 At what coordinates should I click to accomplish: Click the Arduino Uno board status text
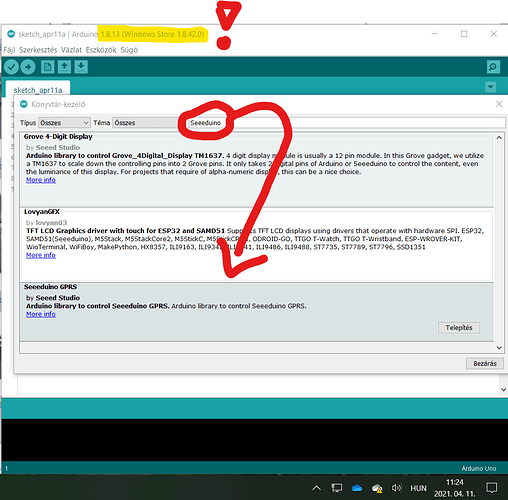point(479,468)
